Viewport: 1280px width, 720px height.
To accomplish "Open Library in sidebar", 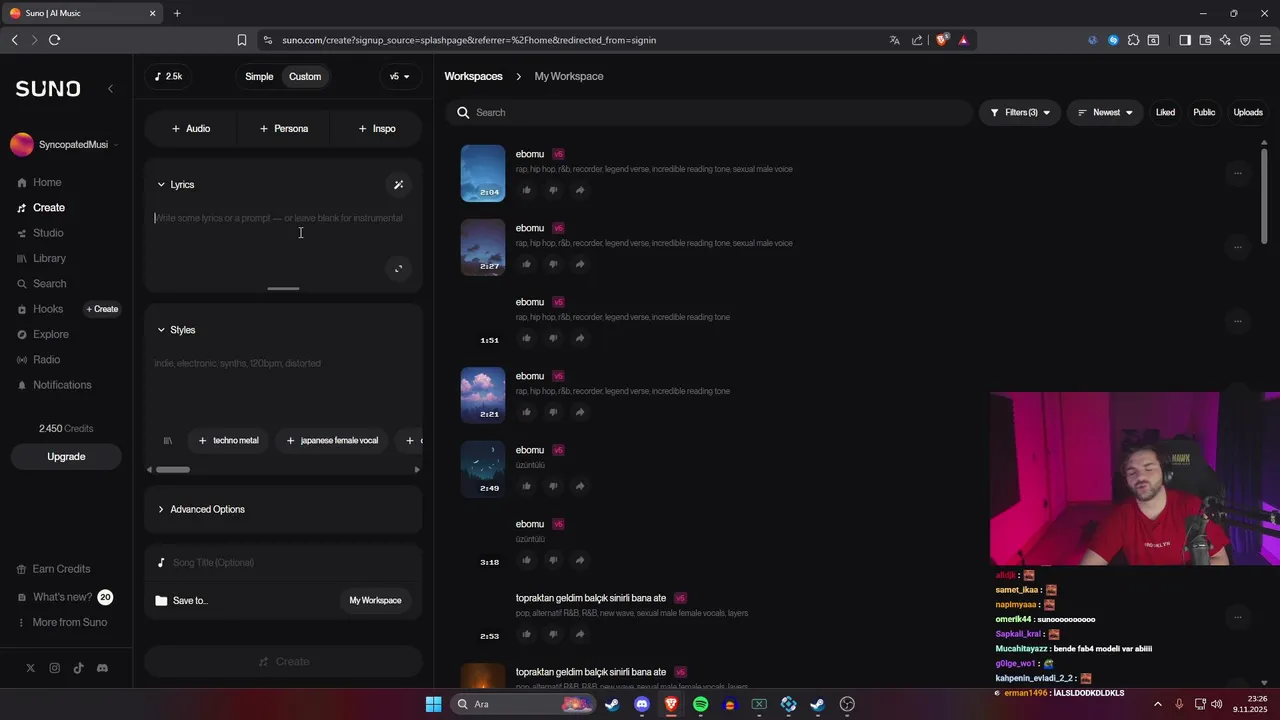I will tap(42, 259).
